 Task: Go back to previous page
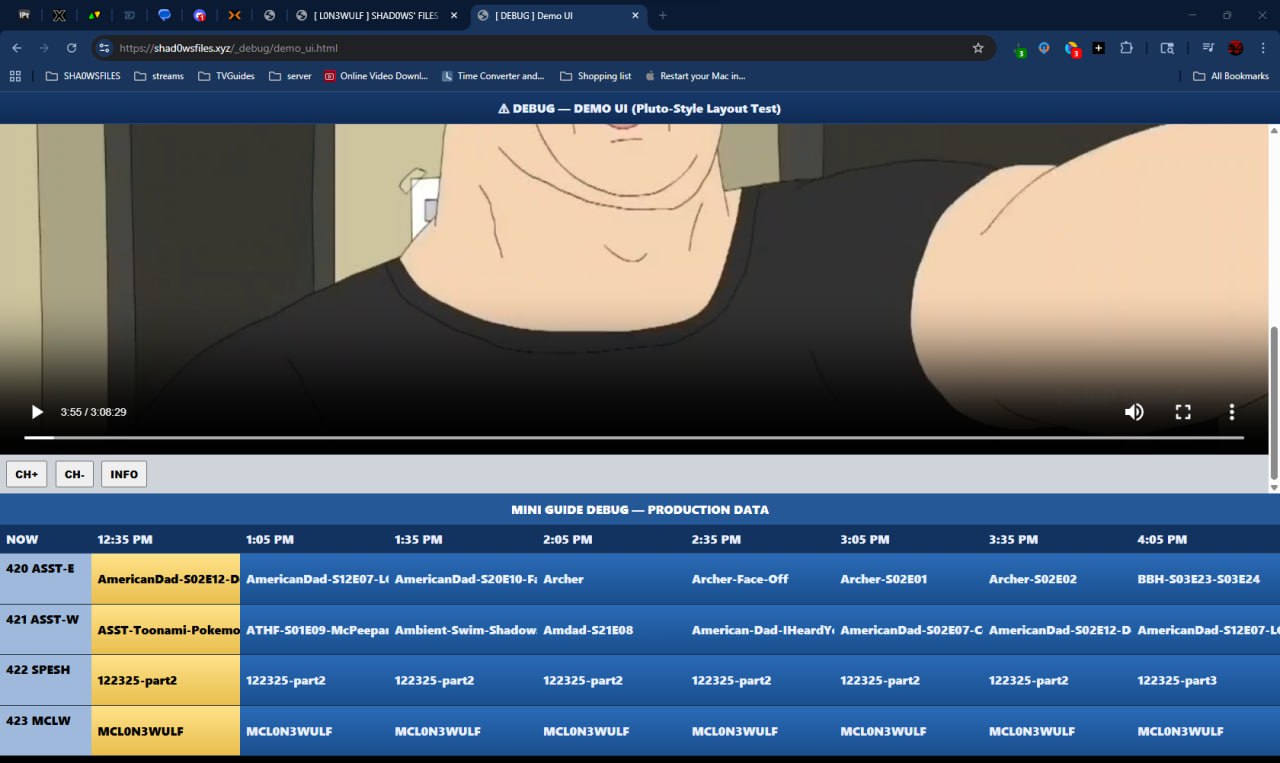point(17,48)
